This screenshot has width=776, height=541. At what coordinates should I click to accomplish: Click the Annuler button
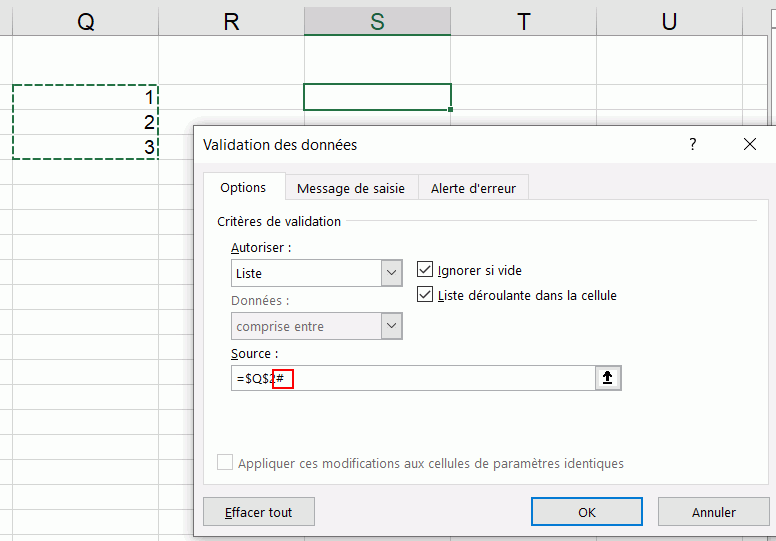tap(713, 512)
